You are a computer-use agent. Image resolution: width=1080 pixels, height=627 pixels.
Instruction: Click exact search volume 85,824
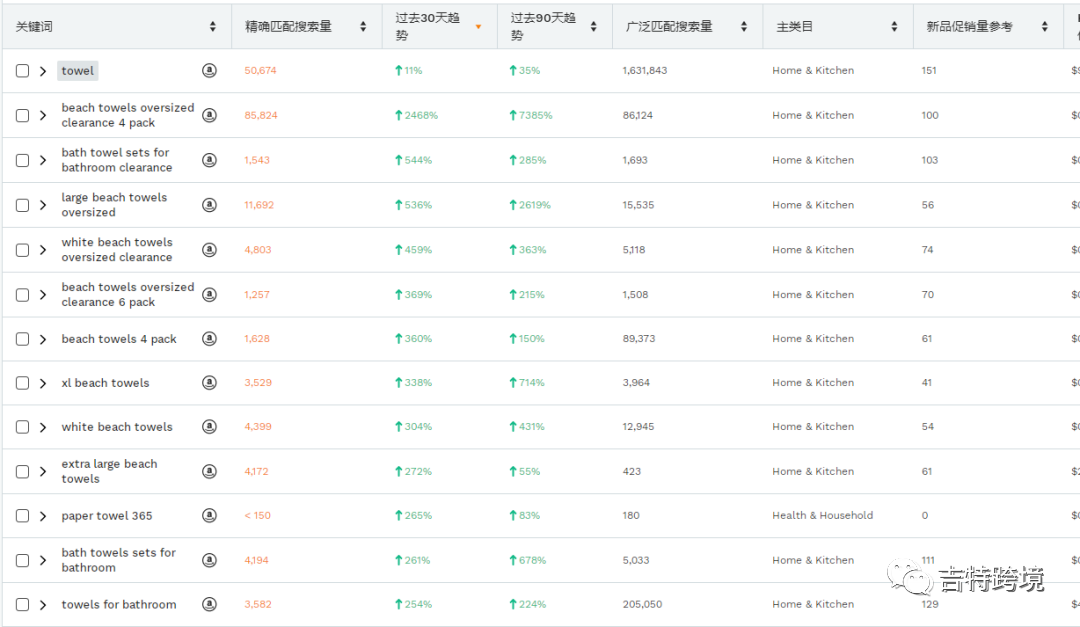point(260,115)
